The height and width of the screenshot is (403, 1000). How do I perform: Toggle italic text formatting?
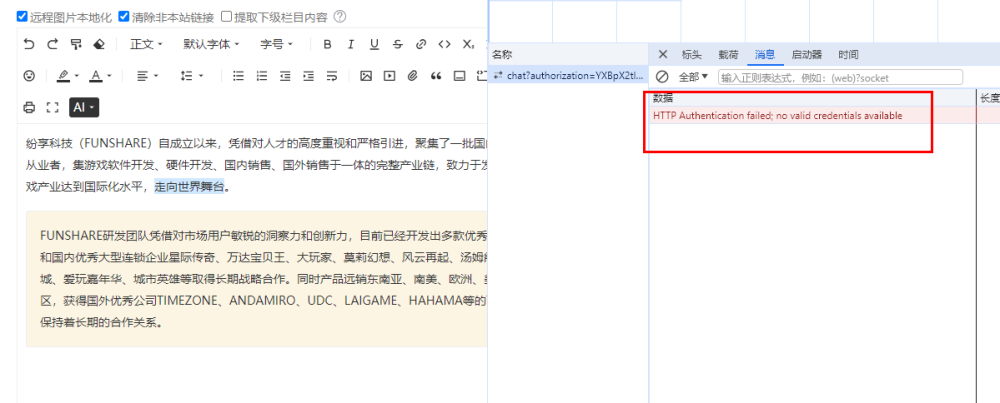pos(351,44)
